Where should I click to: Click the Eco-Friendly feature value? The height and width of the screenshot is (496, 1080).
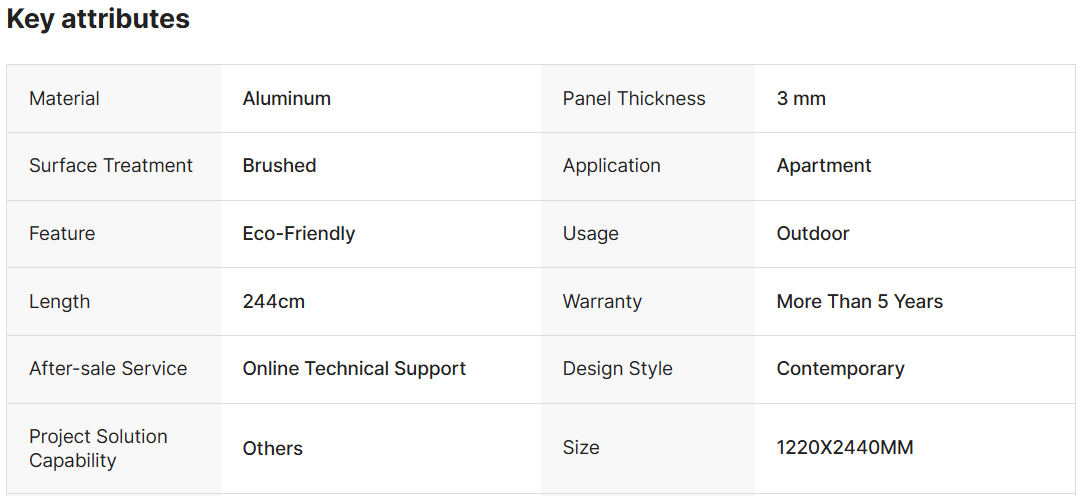[x=298, y=234]
